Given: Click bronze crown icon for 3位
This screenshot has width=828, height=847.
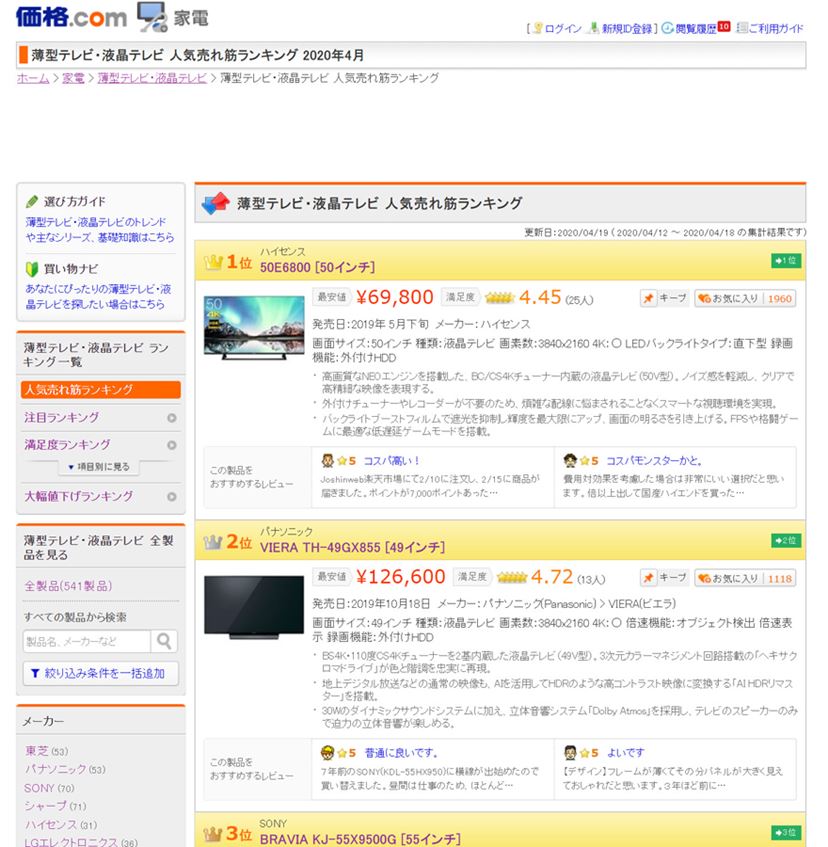Looking at the screenshot, I should click(x=213, y=834).
